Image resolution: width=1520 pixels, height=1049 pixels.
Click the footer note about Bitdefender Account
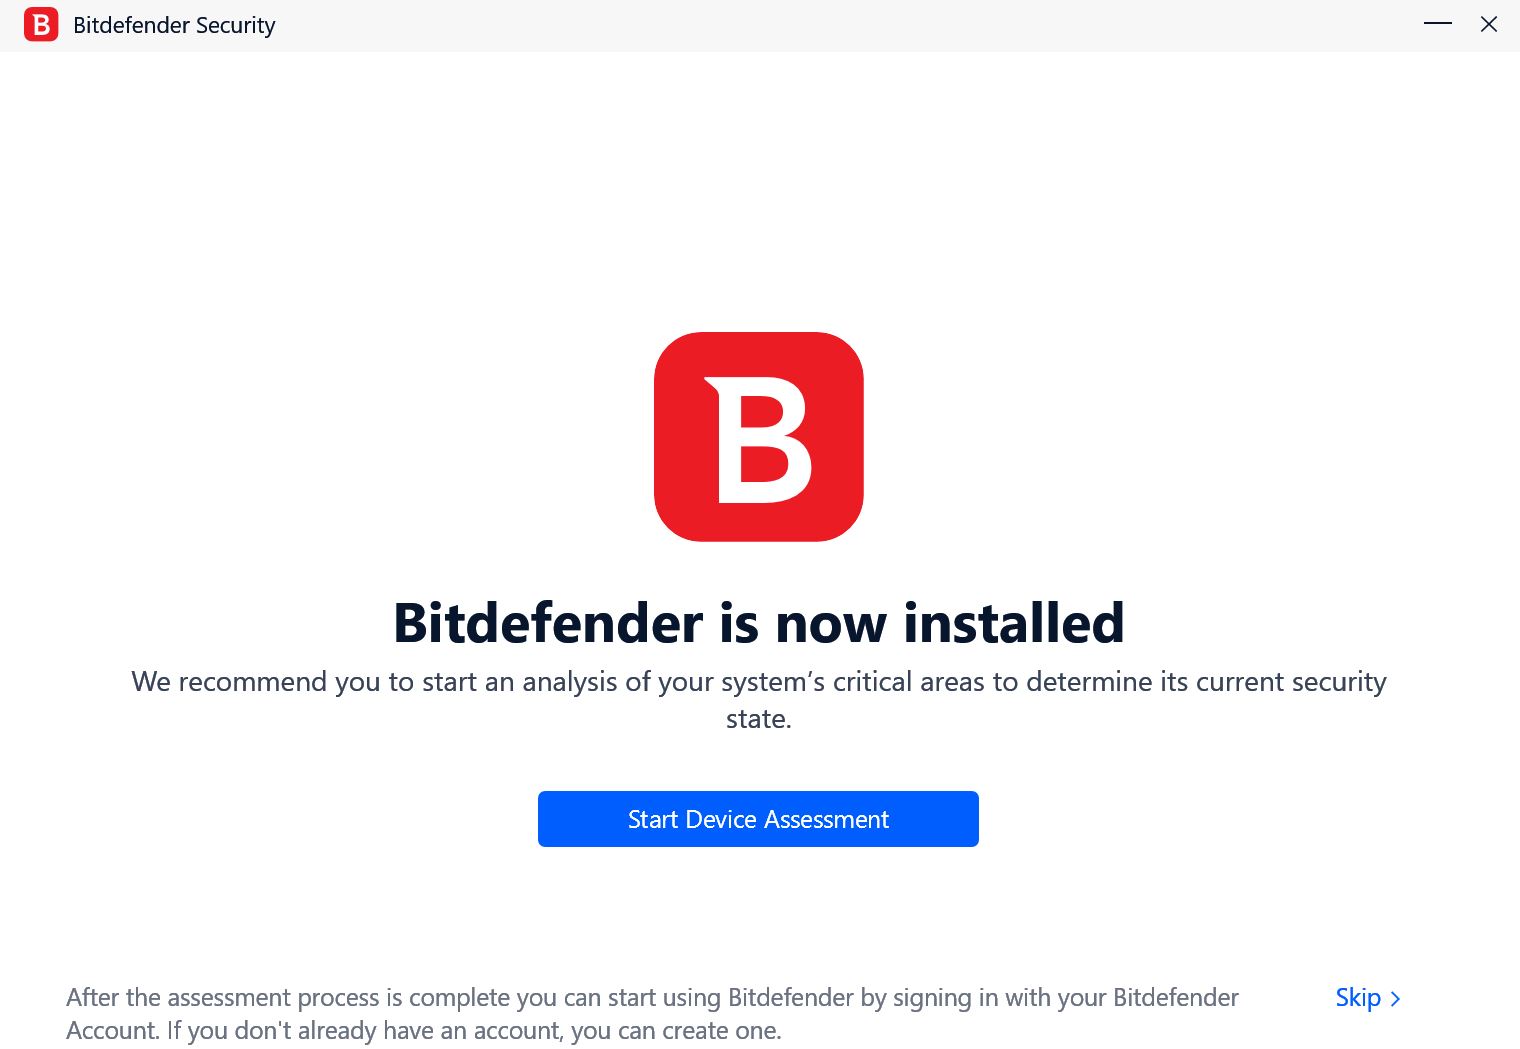(x=652, y=1014)
